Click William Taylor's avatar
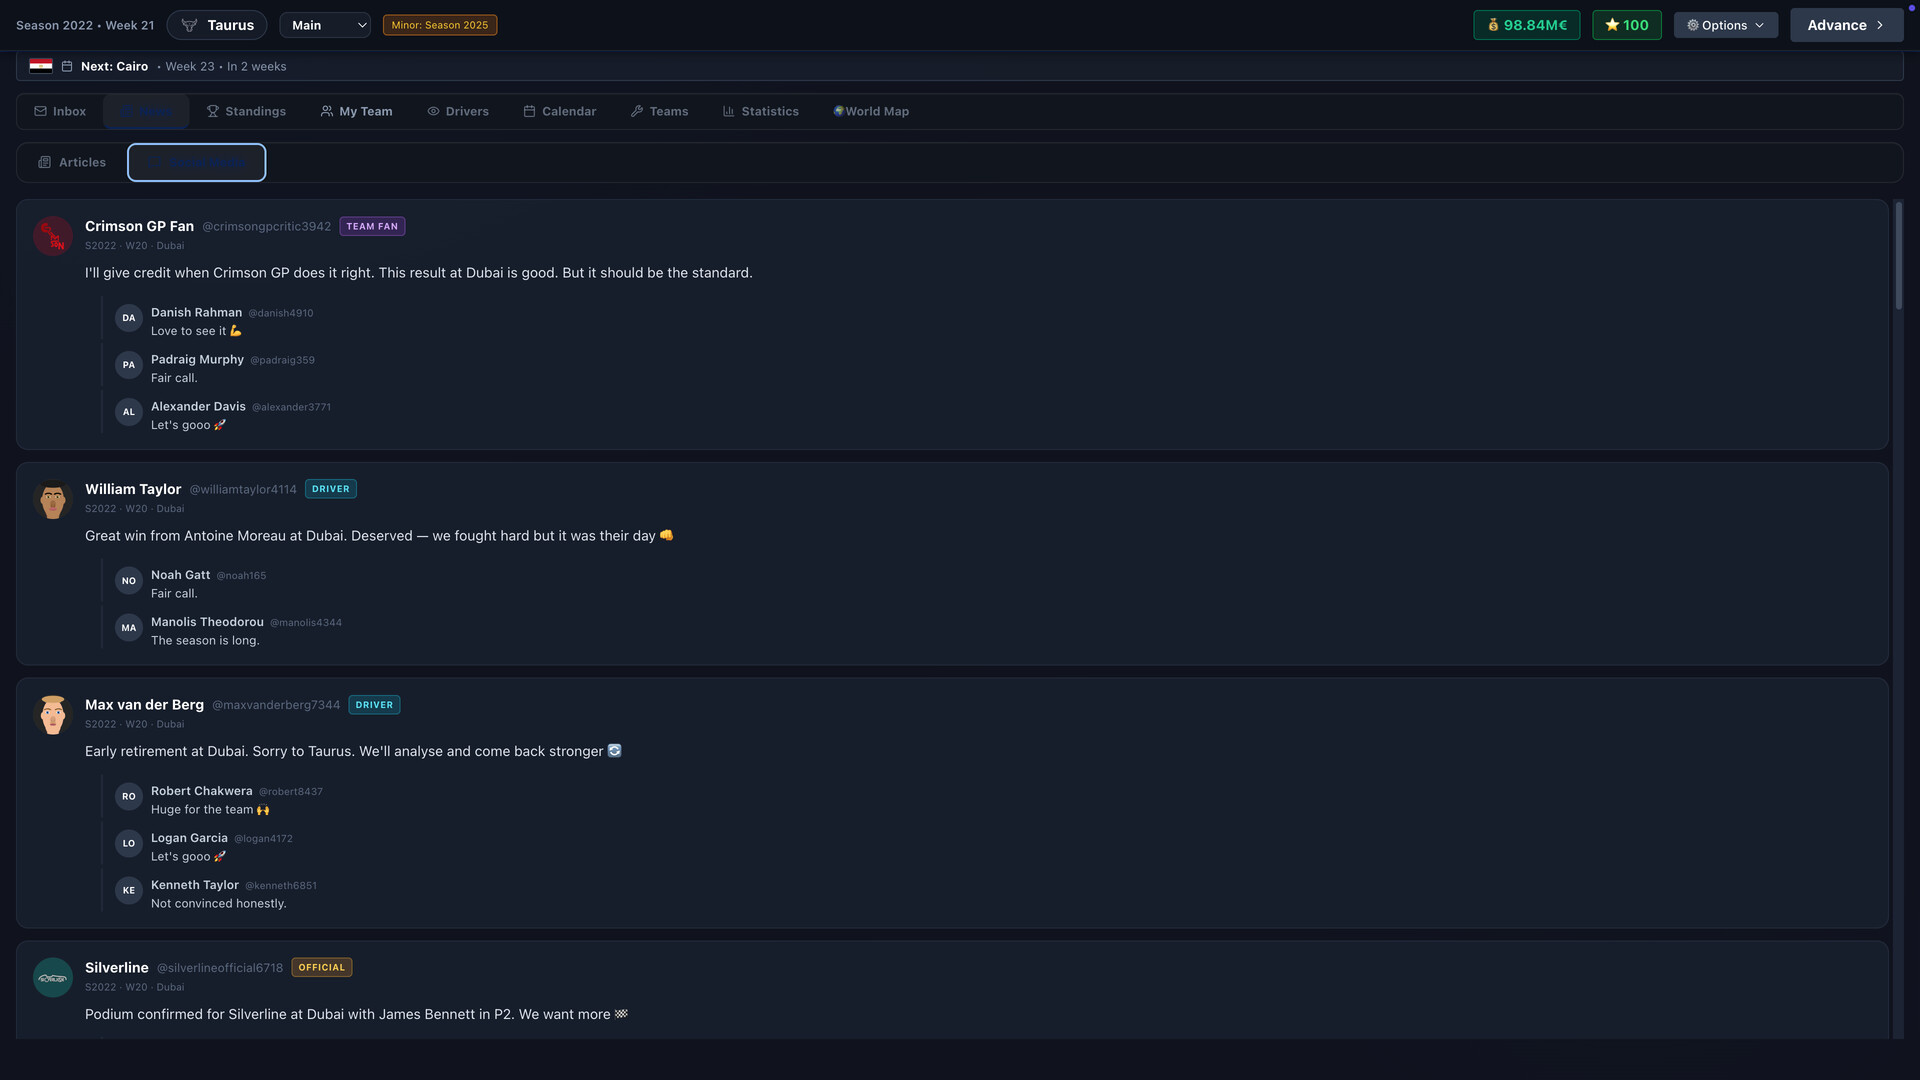This screenshot has height=1080, width=1920. 53,499
